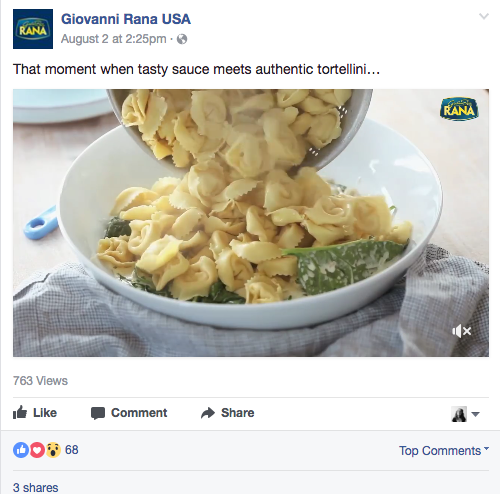Click the commenting profile avatar thumbnail
This screenshot has width=500, height=494.
coord(459,414)
